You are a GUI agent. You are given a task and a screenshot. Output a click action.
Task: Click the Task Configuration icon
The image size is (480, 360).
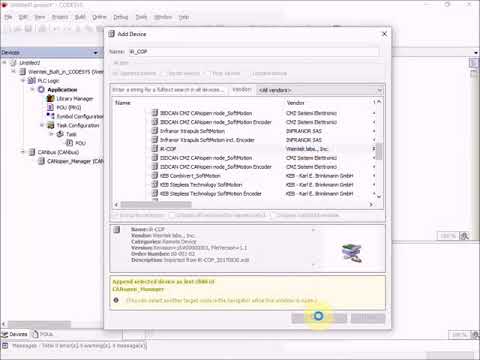50,125
